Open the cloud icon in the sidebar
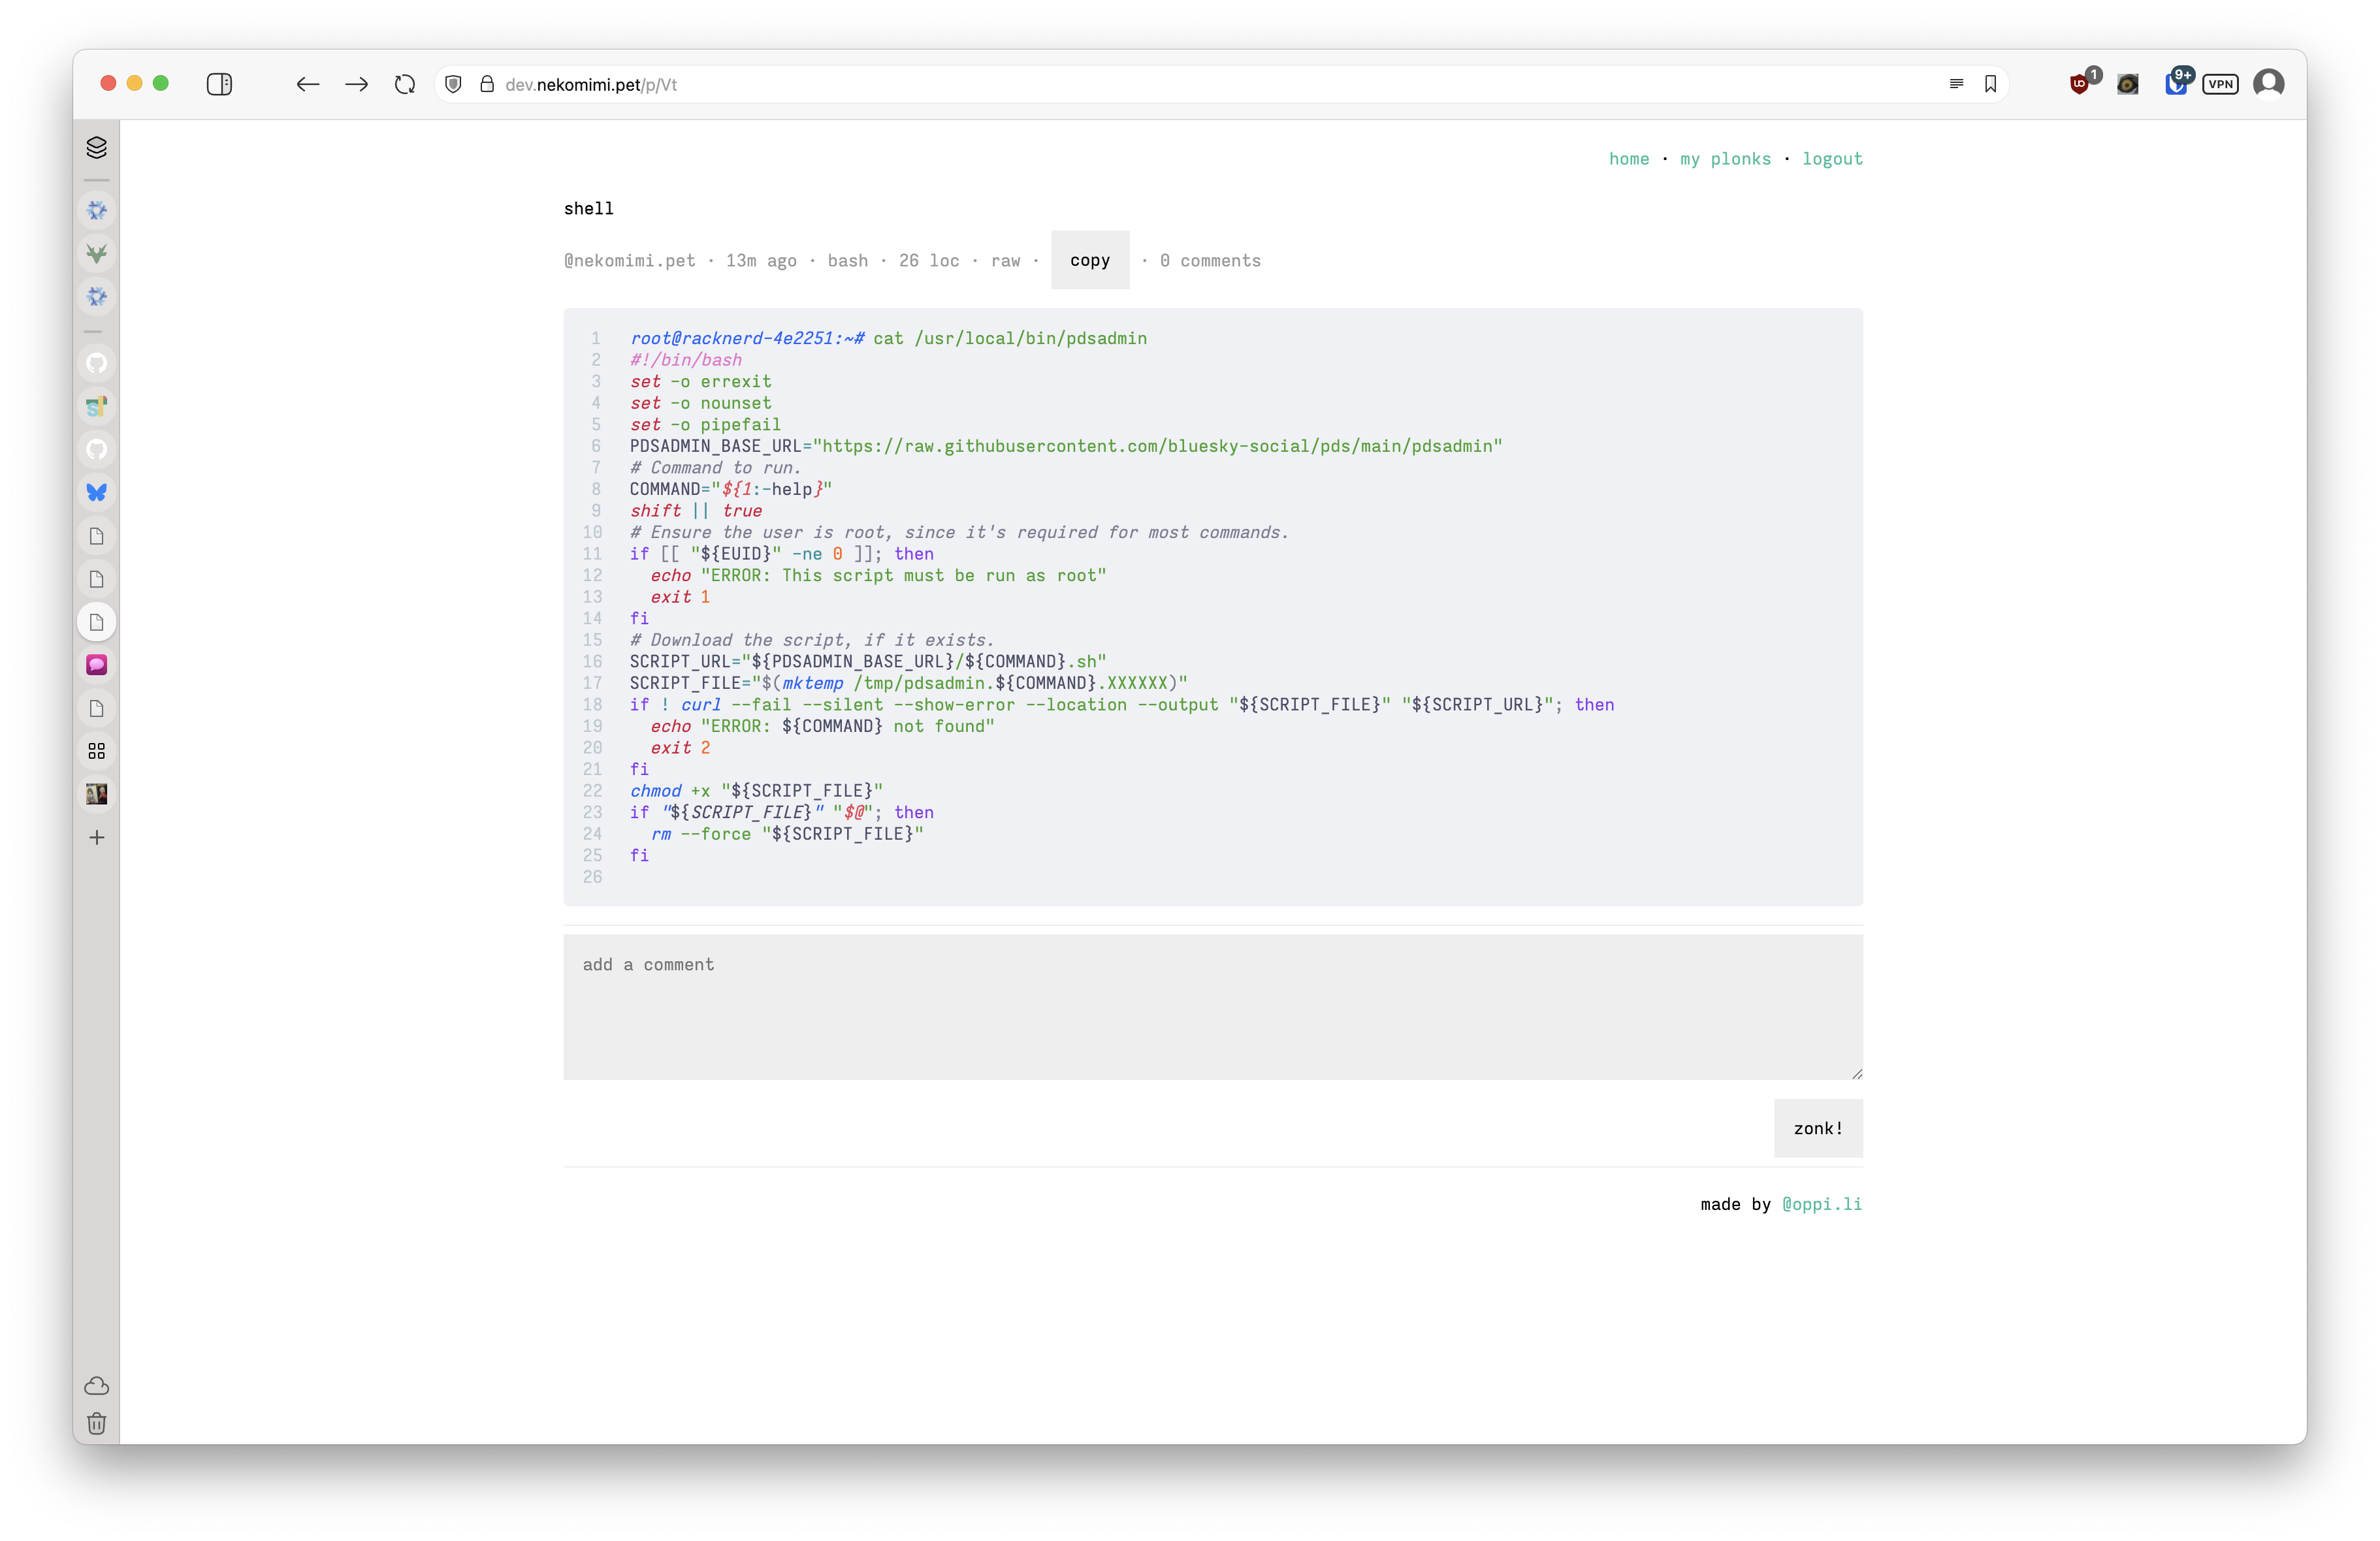The height and width of the screenshot is (1541, 2380). click(x=97, y=1386)
